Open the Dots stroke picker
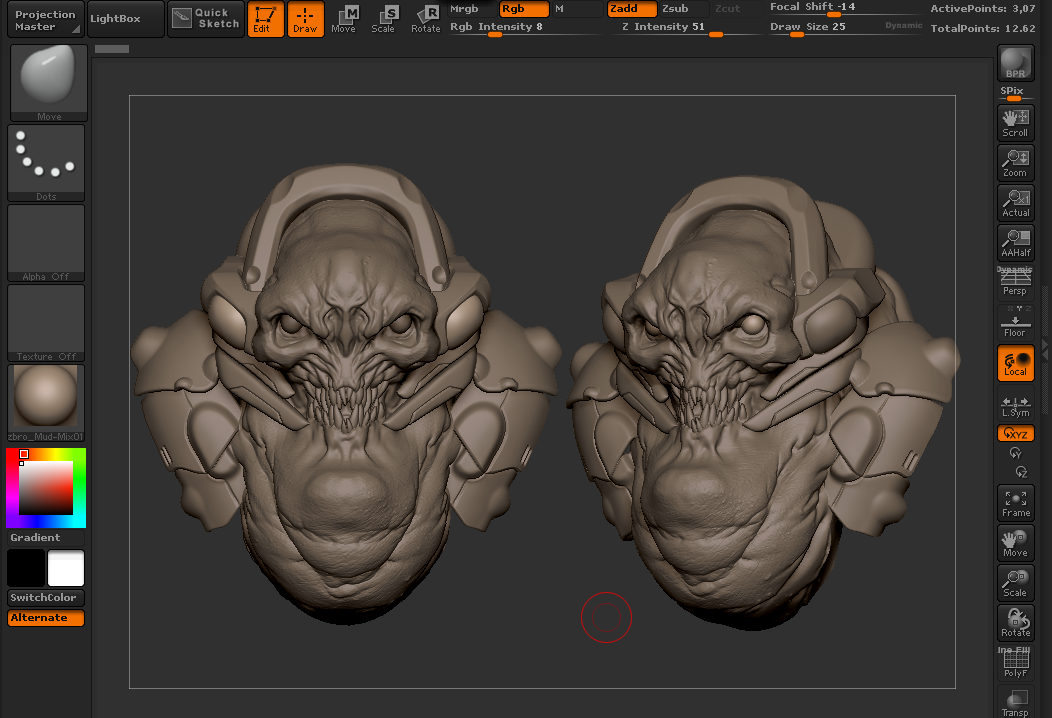The height and width of the screenshot is (718, 1052). point(46,162)
